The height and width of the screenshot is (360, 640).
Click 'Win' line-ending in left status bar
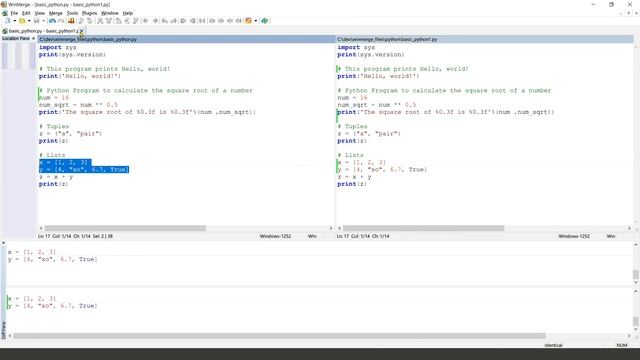[x=312, y=236]
